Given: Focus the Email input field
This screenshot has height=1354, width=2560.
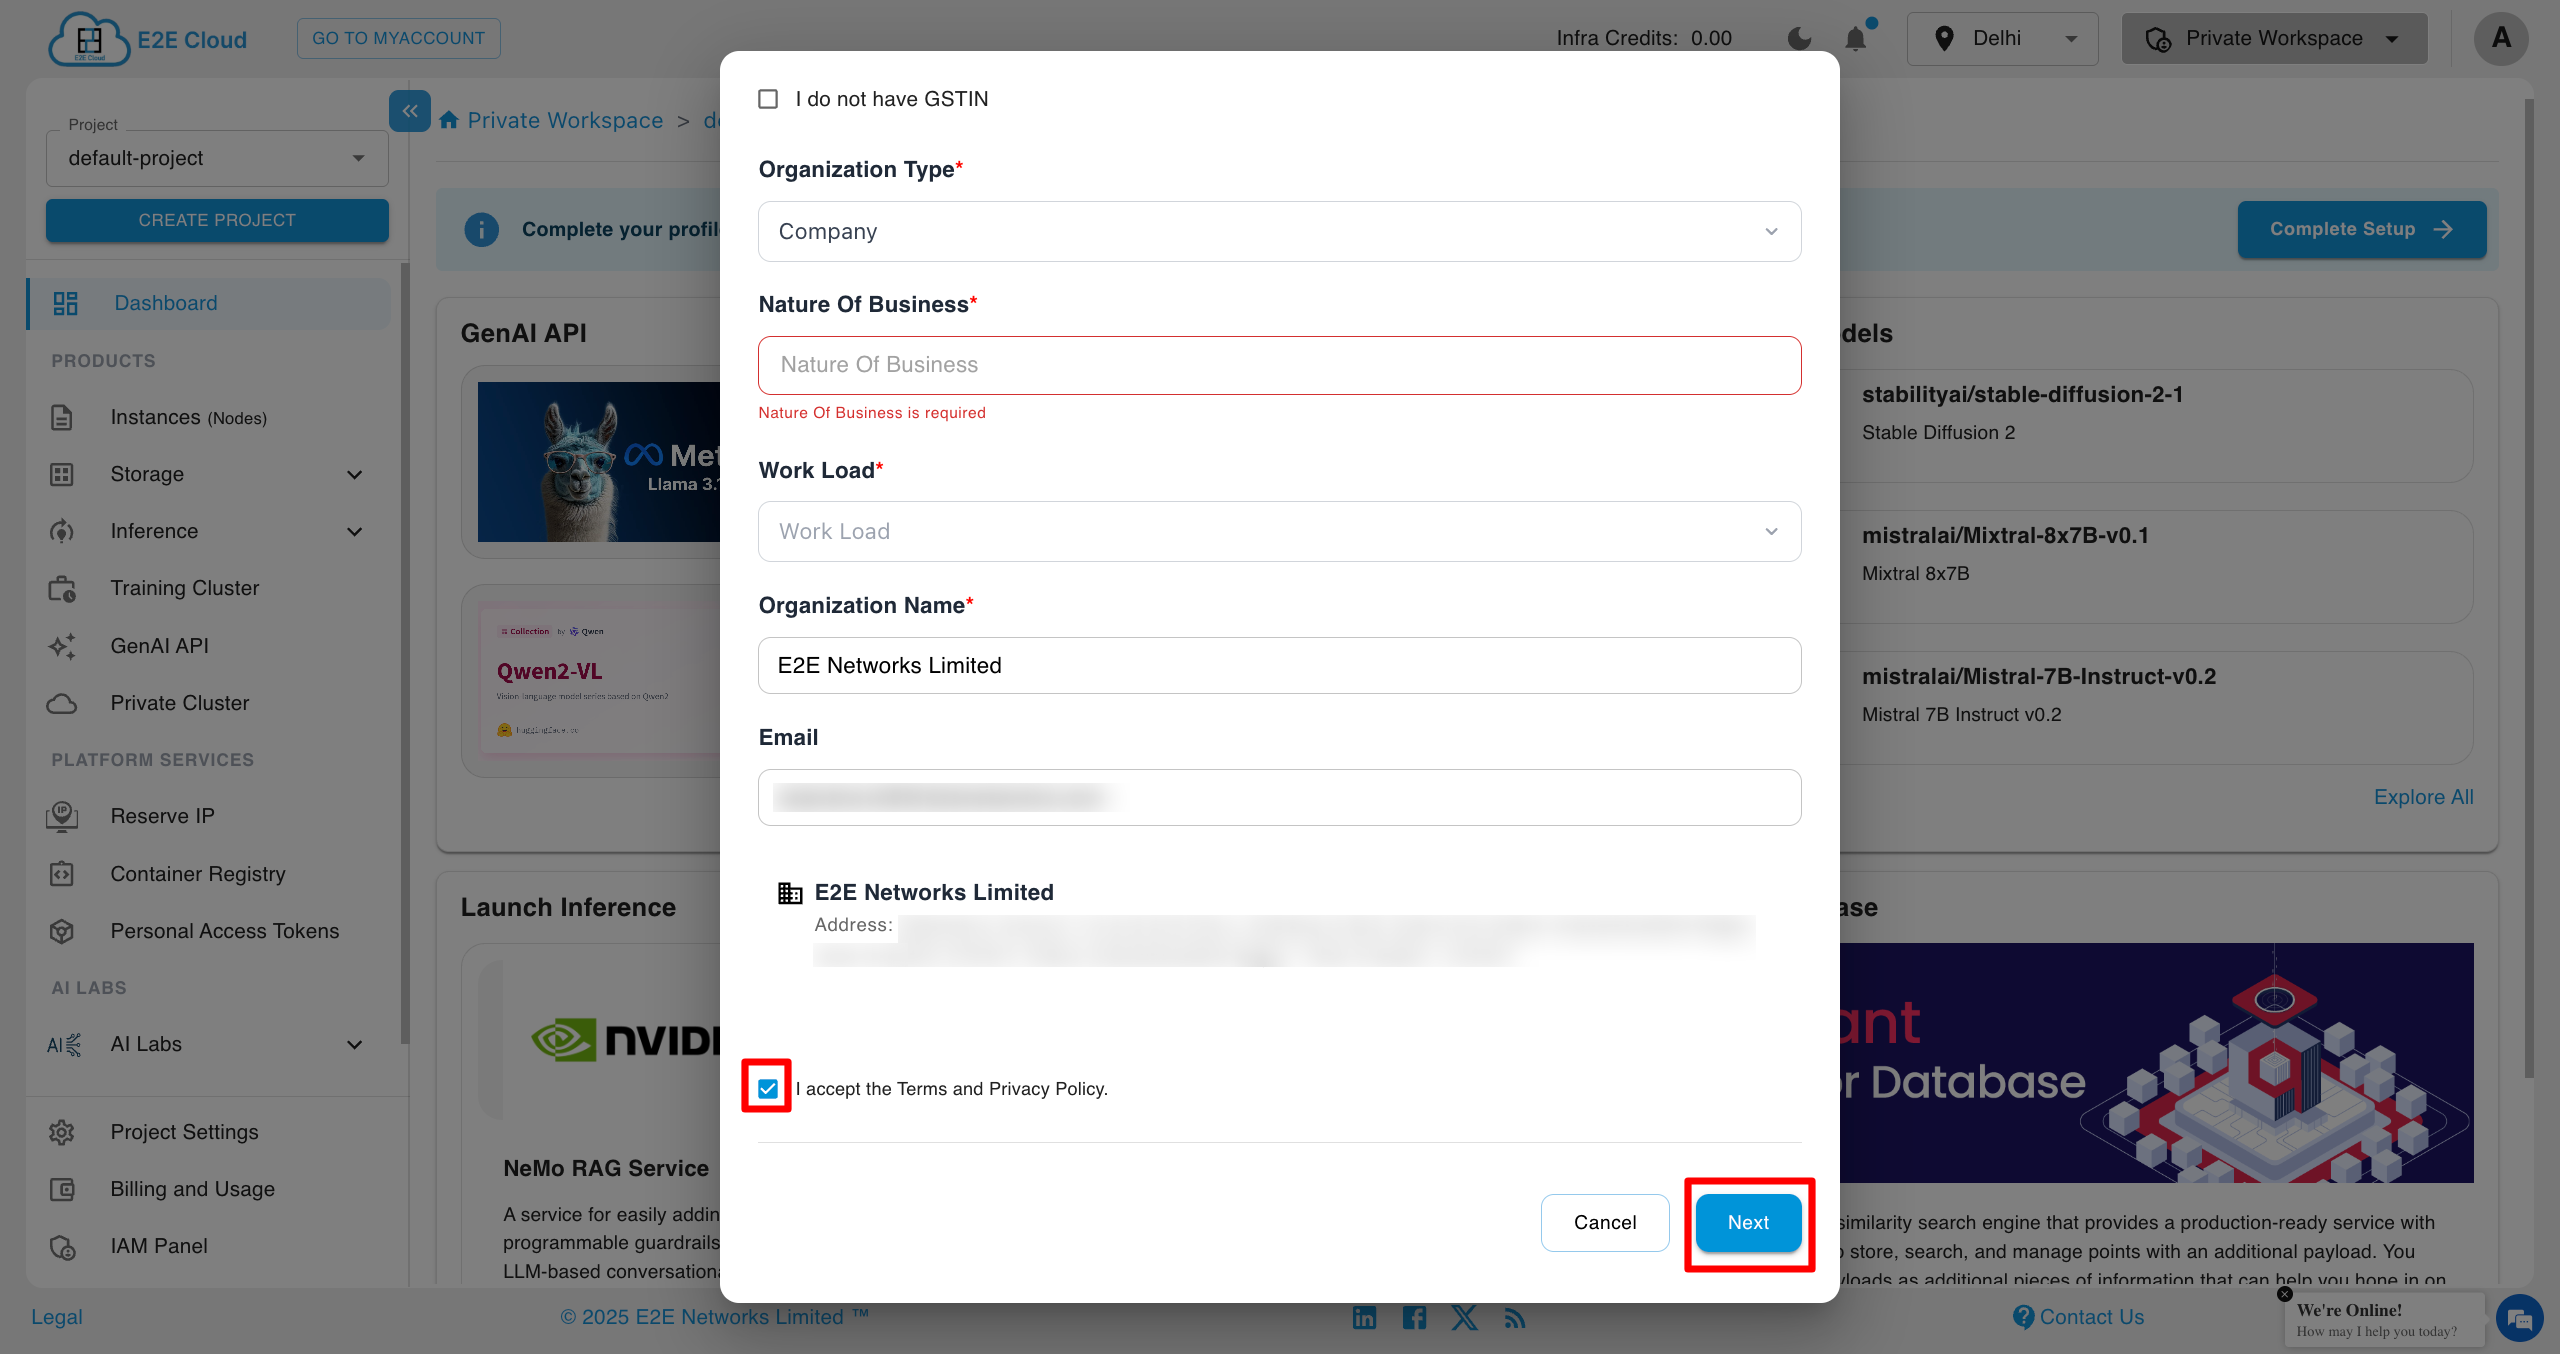Looking at the screenshot, I should [1280, 797].
